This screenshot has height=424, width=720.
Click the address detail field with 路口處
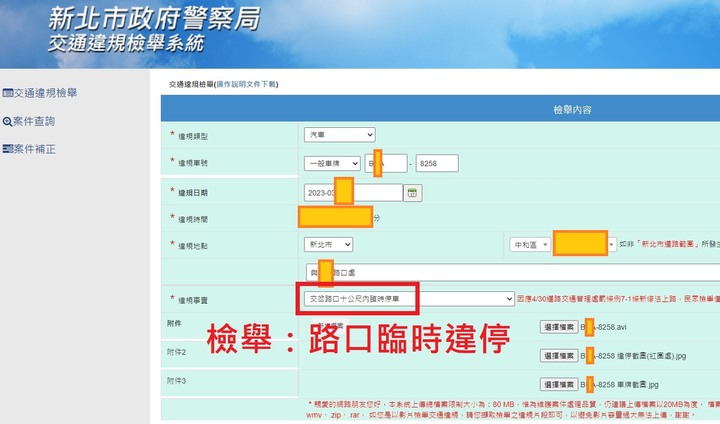[513, 272]
